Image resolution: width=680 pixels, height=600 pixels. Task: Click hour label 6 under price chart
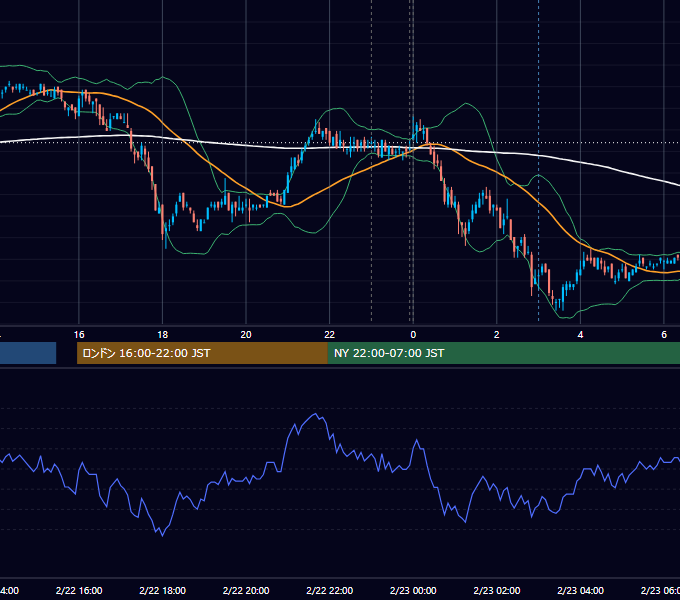pyautogui.click(x=664, y=335)
